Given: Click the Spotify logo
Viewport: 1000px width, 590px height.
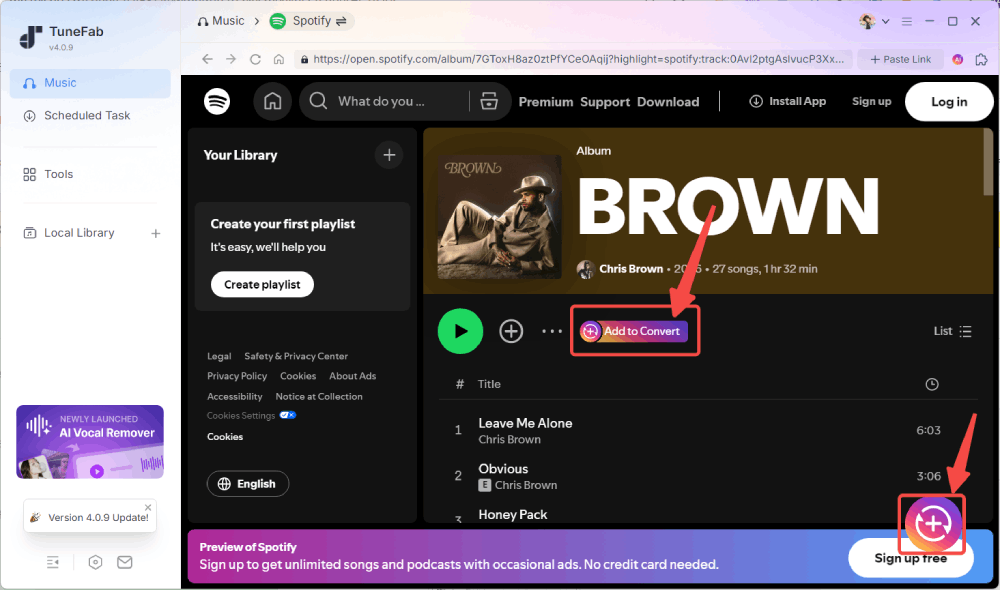Looking at the screenshot, I should point(217,101).
